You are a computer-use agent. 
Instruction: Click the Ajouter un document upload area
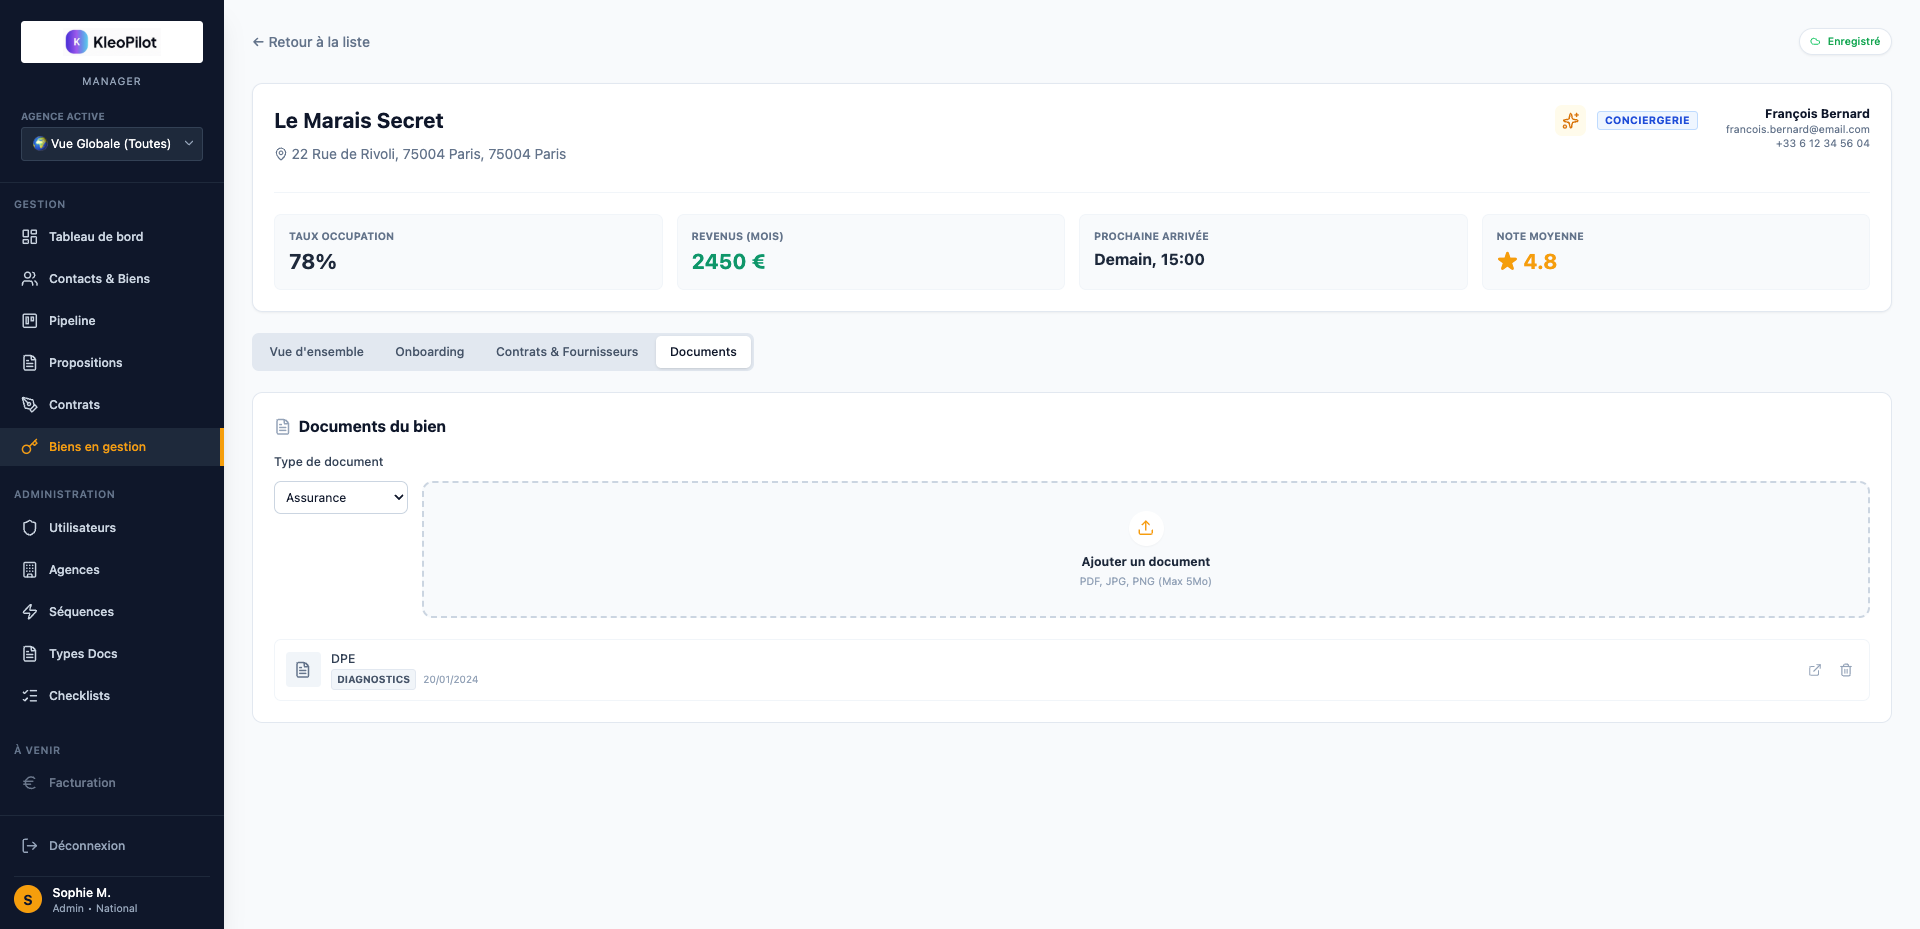[1145, 562]
